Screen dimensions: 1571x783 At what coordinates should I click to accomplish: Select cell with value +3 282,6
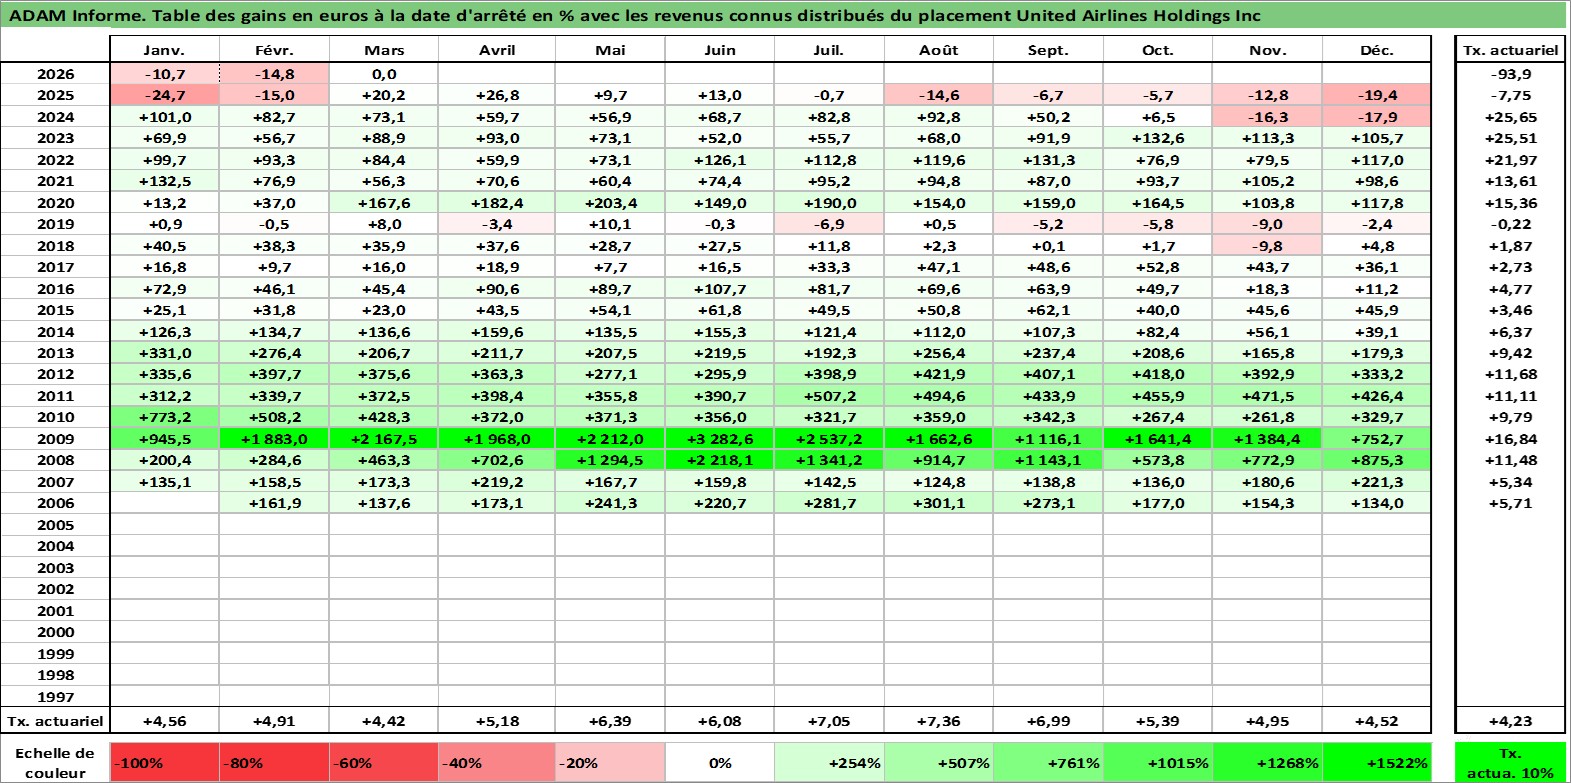coord(720,439)
